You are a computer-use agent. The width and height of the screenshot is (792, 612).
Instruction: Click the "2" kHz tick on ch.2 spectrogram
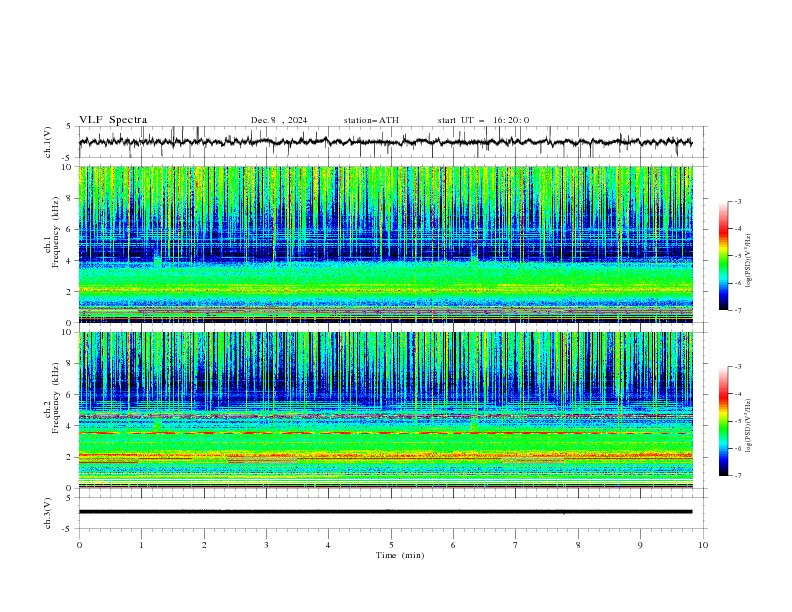70,457
